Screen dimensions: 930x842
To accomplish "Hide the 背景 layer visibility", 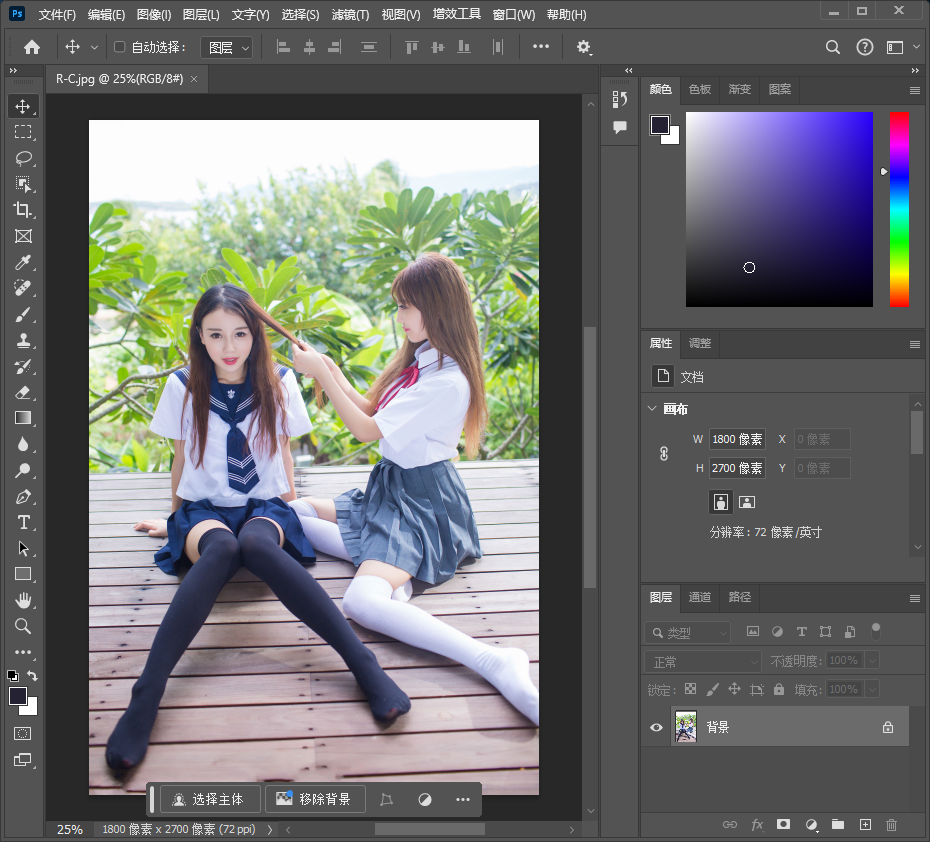I will (657, 727).
